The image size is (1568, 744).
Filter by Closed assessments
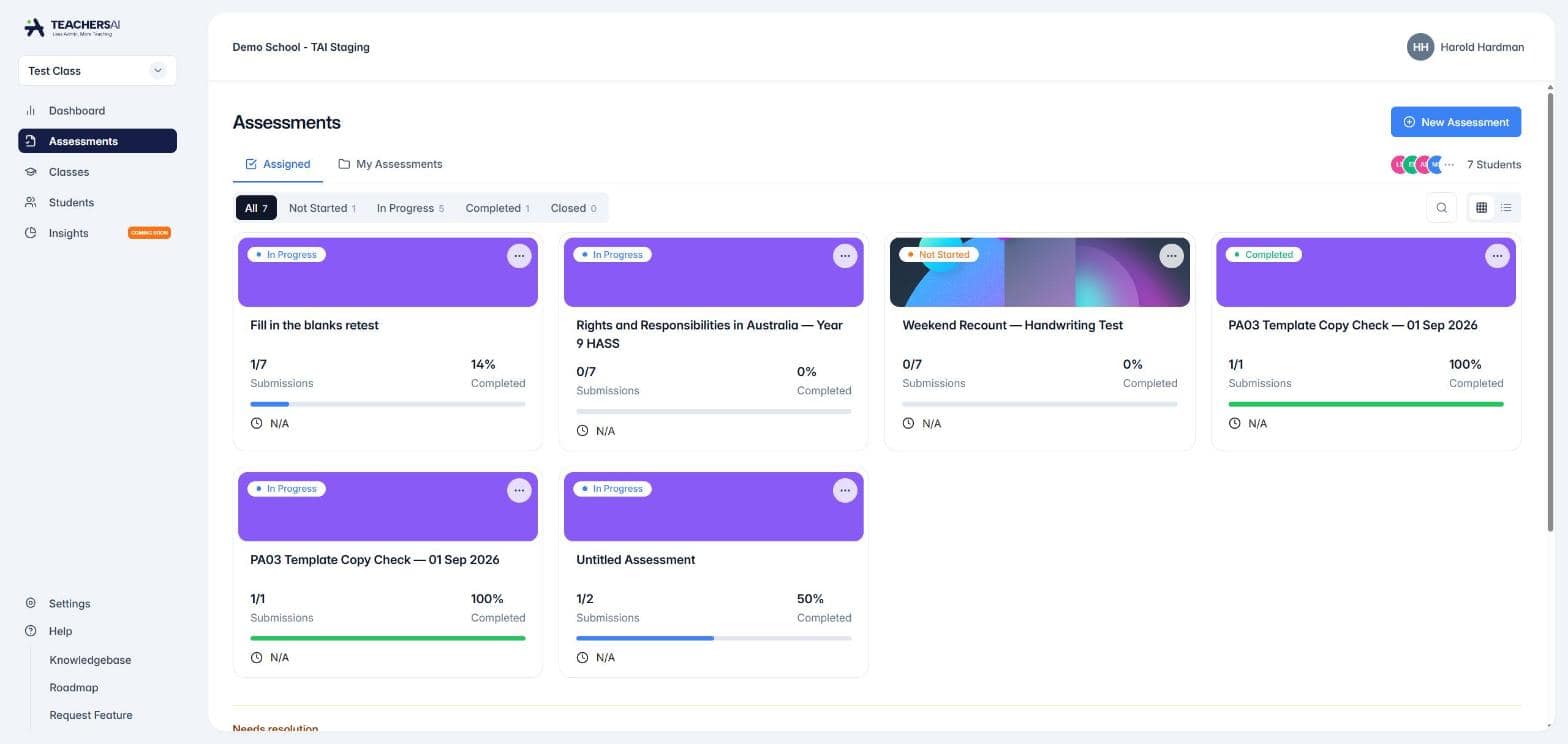coord(573,208)
